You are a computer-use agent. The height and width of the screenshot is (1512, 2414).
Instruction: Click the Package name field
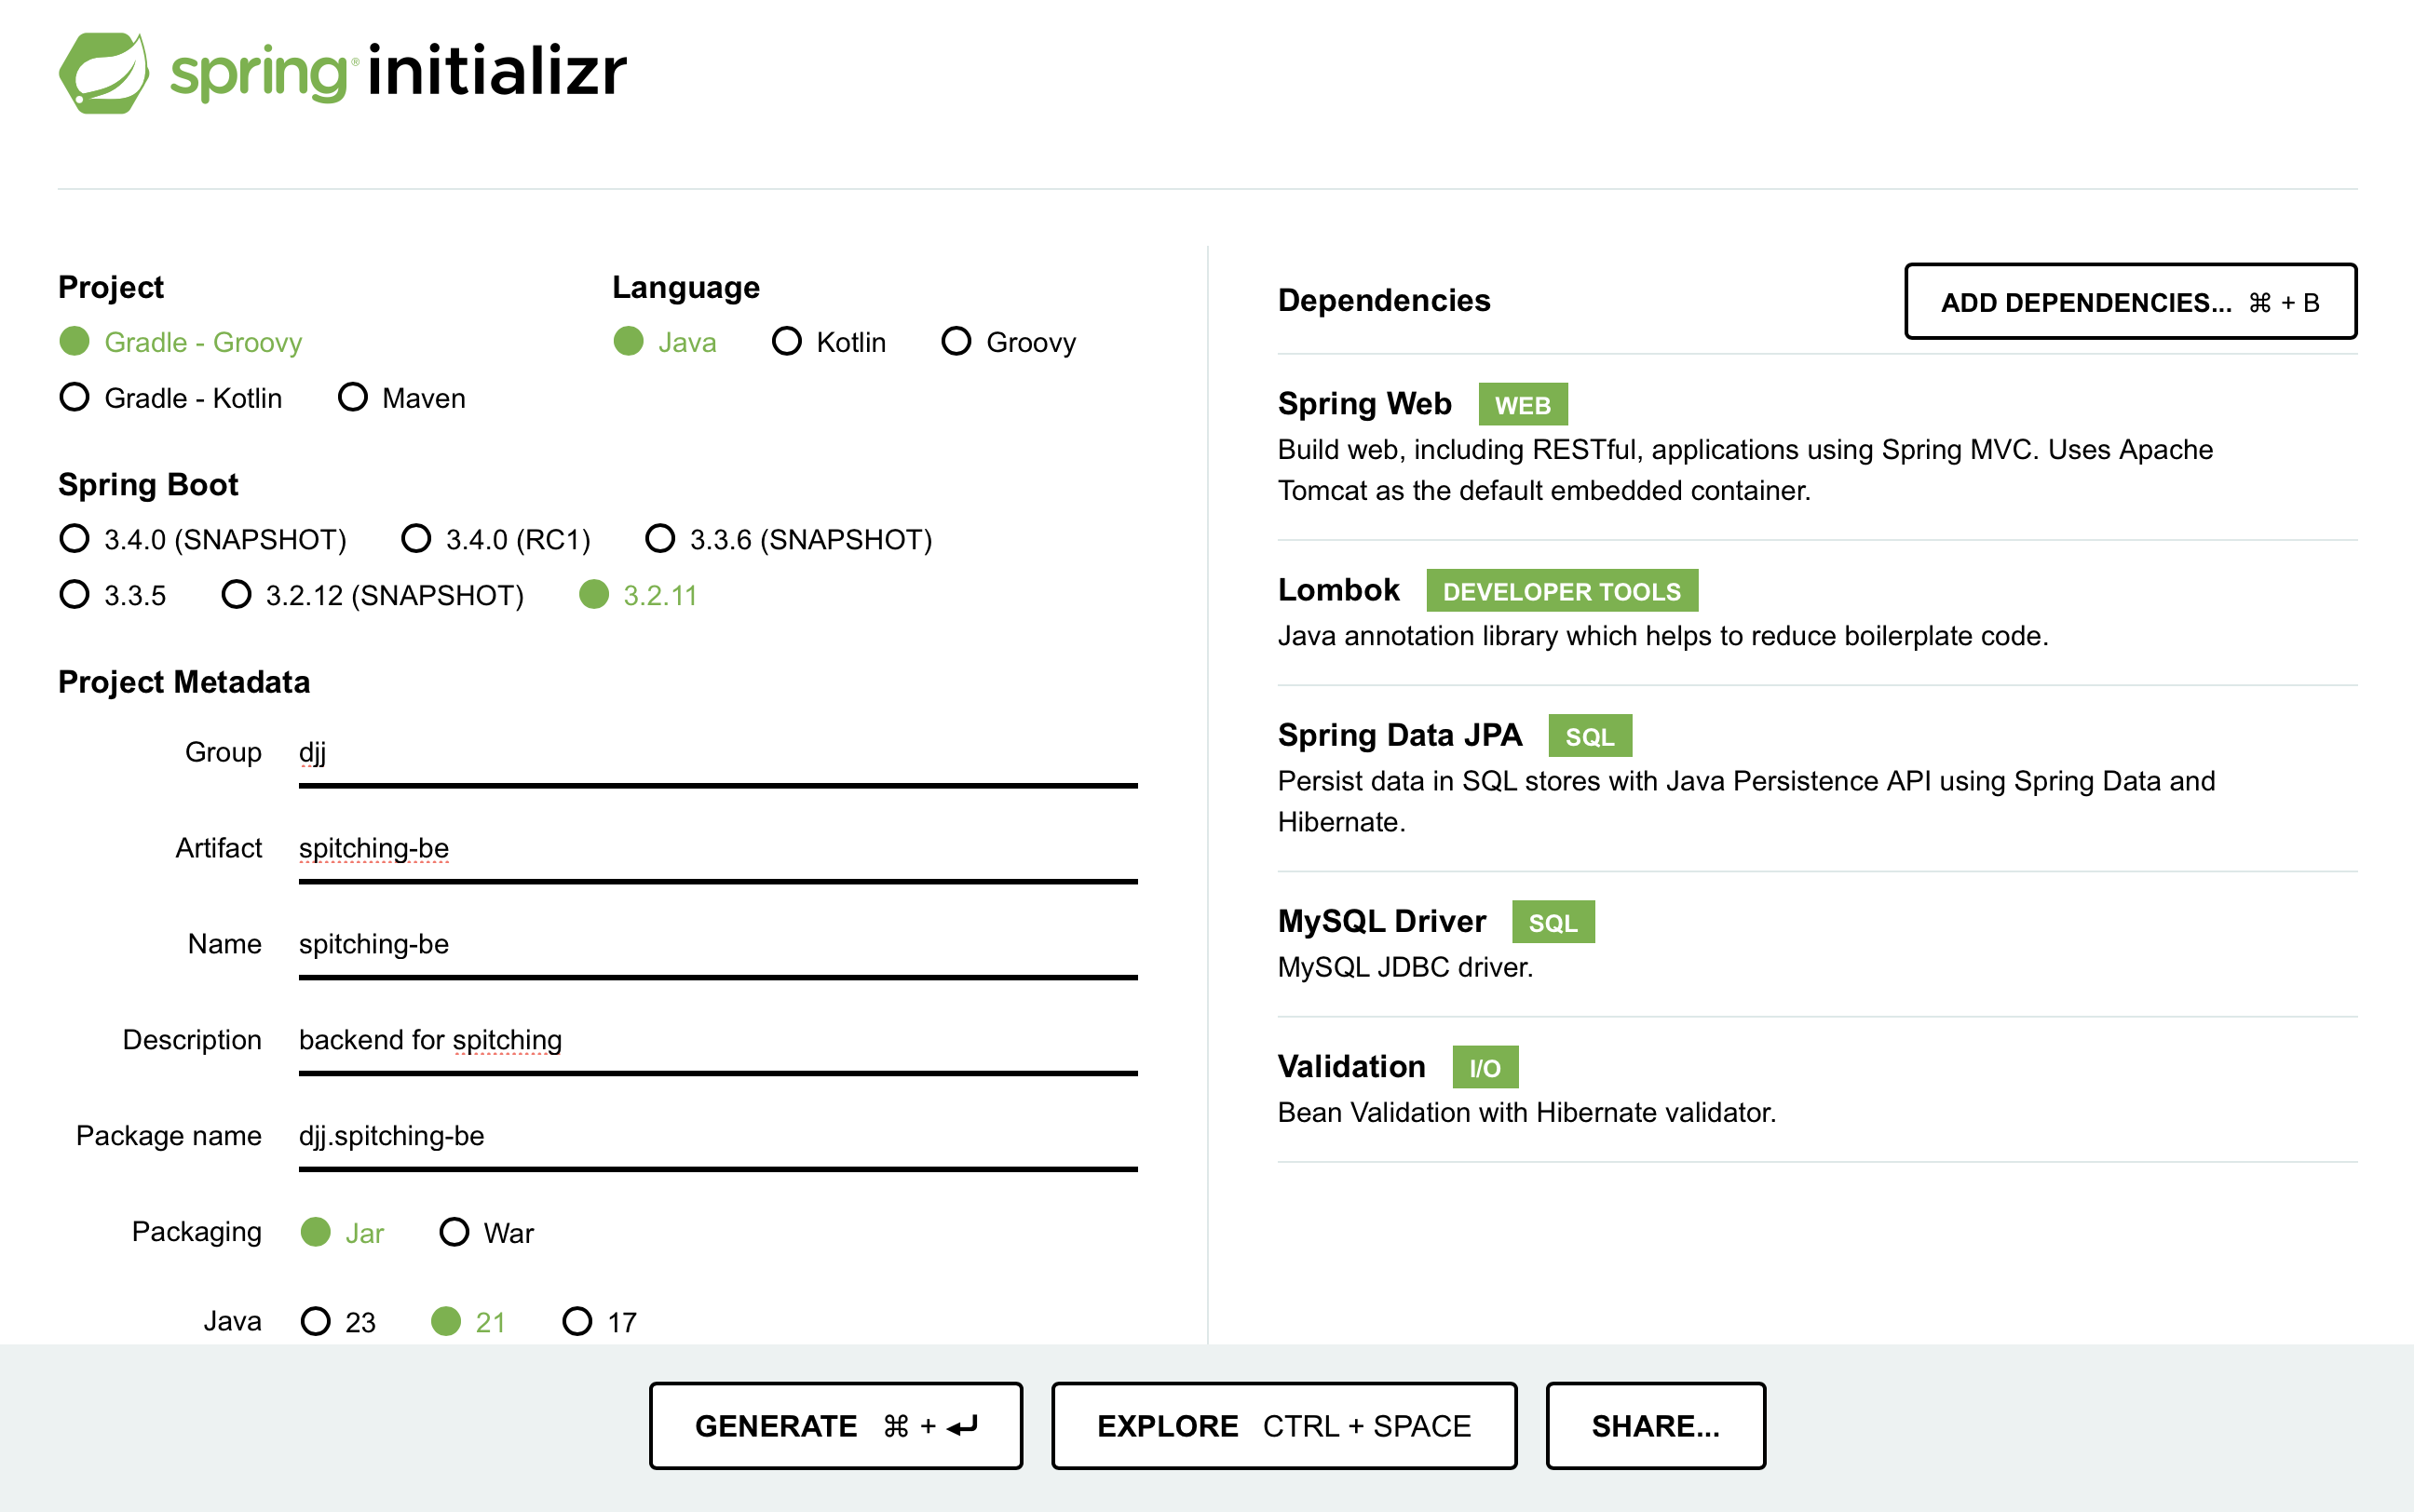click(717, 1137)
